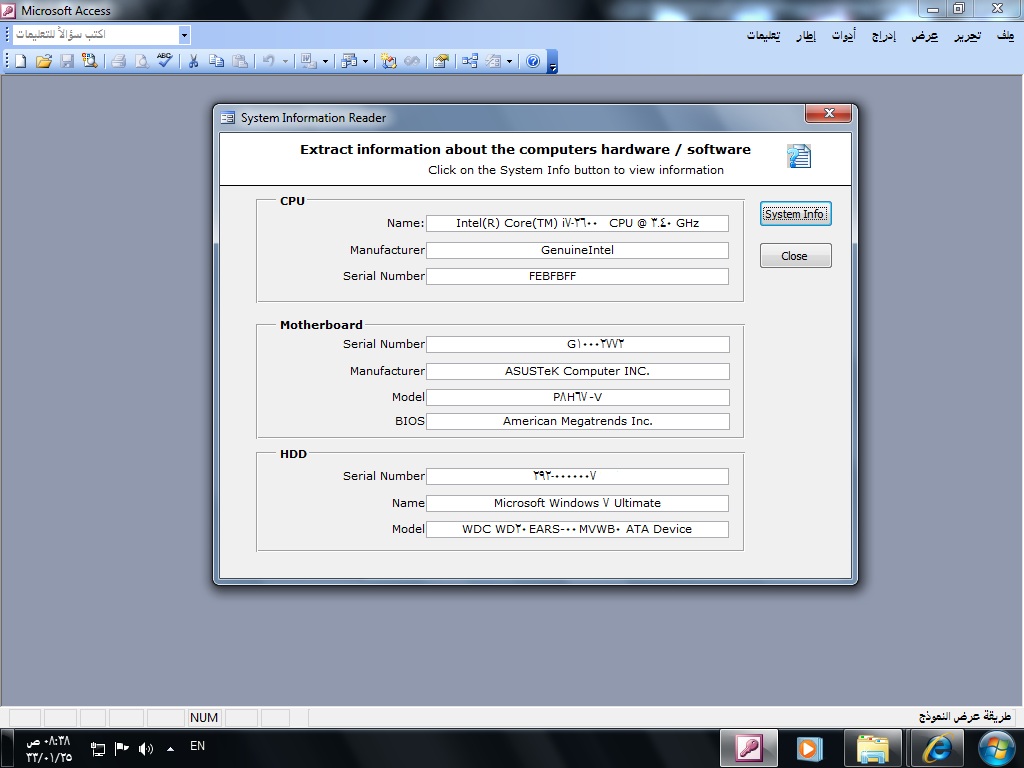Screen dimensions: 1024x768
Task: Open the أدوات (Tools) menu
Action: pos(844,35)
